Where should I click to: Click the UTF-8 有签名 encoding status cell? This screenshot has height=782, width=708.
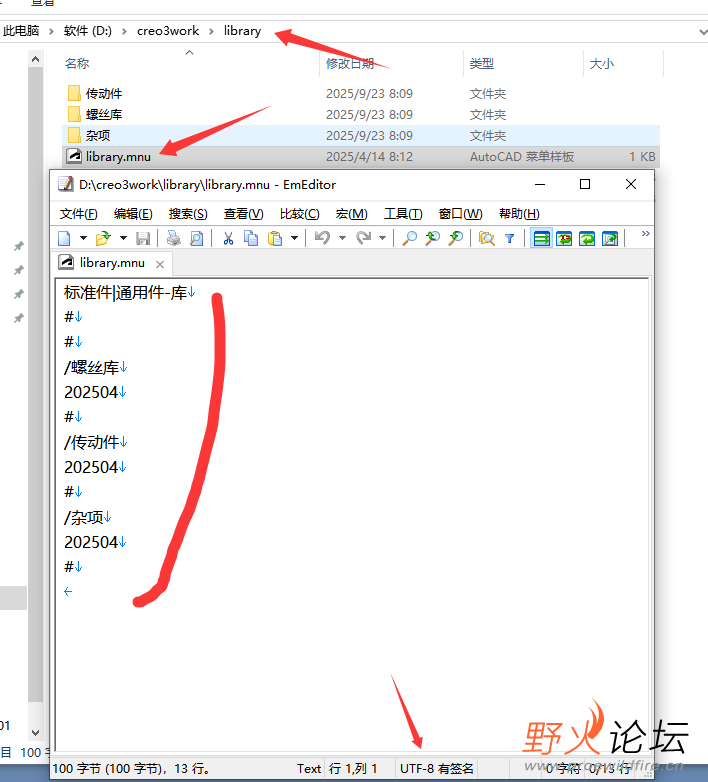437,769
